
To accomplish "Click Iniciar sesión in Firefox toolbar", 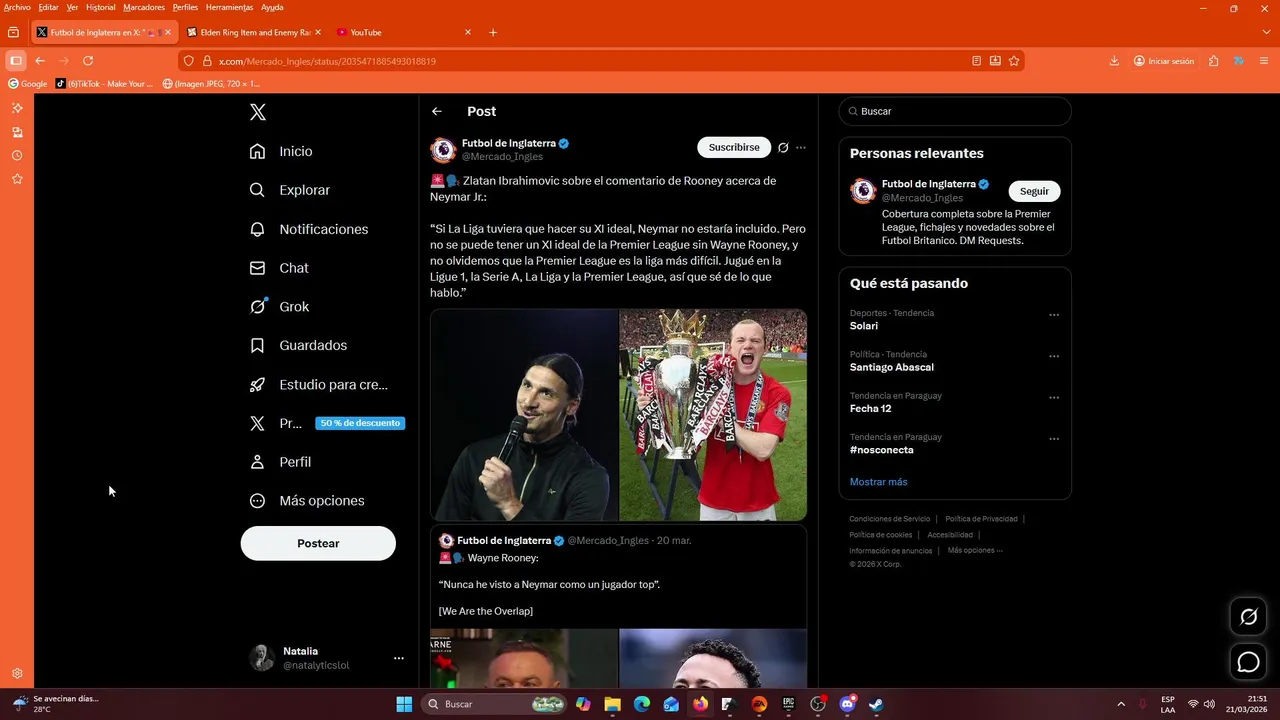I will click(x=1164, y=61).
